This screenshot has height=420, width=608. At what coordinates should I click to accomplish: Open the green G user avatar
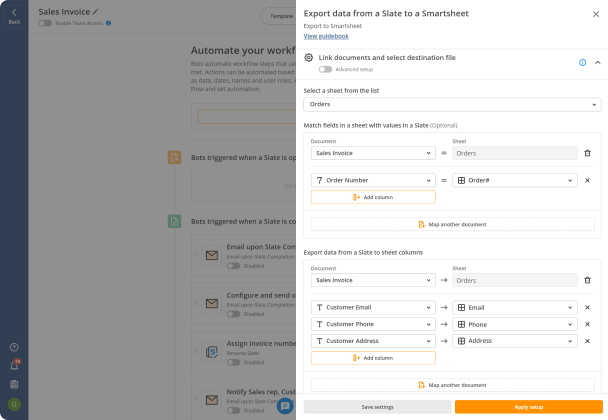pos(14,404)
